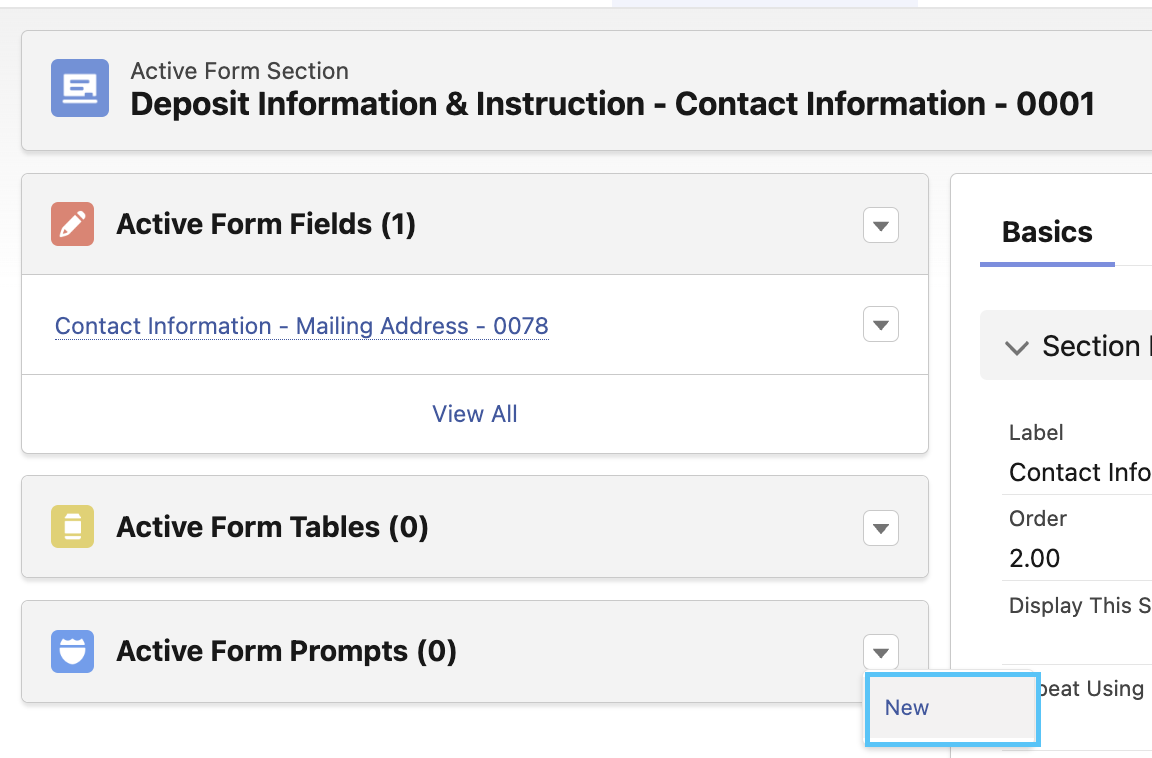Click the blue Active Form Prompts icon
Screen dimensions: 1152x758
click(x=71, y=651)
